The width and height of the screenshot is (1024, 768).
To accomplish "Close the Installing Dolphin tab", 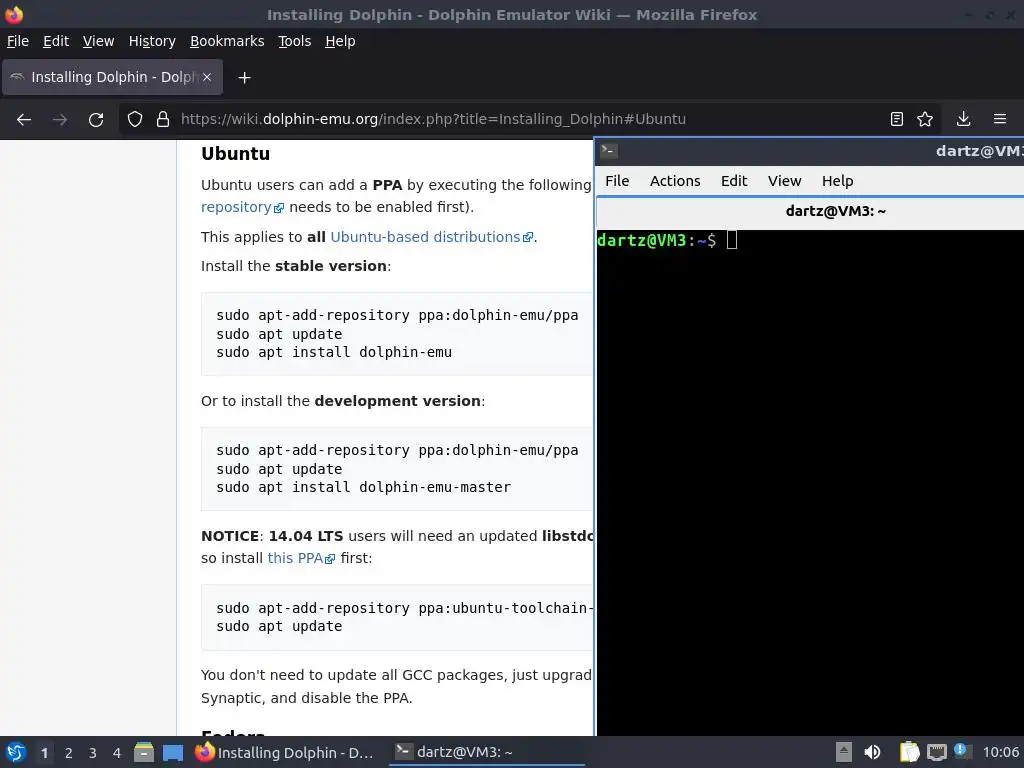I will [207, 77].
